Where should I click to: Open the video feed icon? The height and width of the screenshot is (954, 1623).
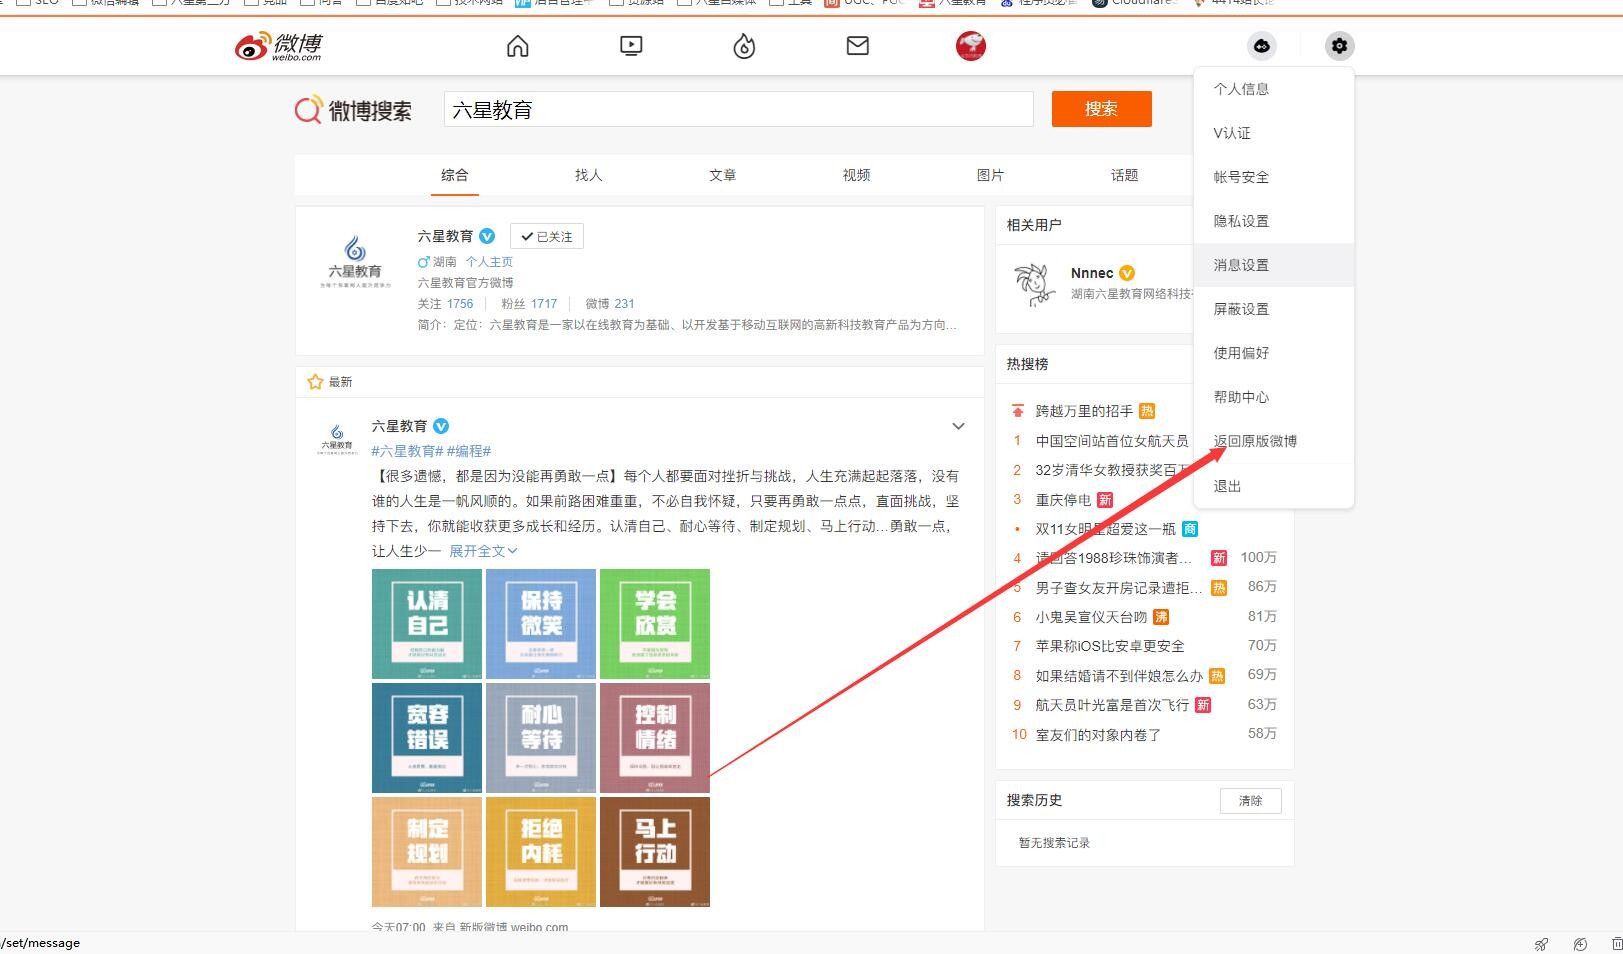tap(631, 46)
